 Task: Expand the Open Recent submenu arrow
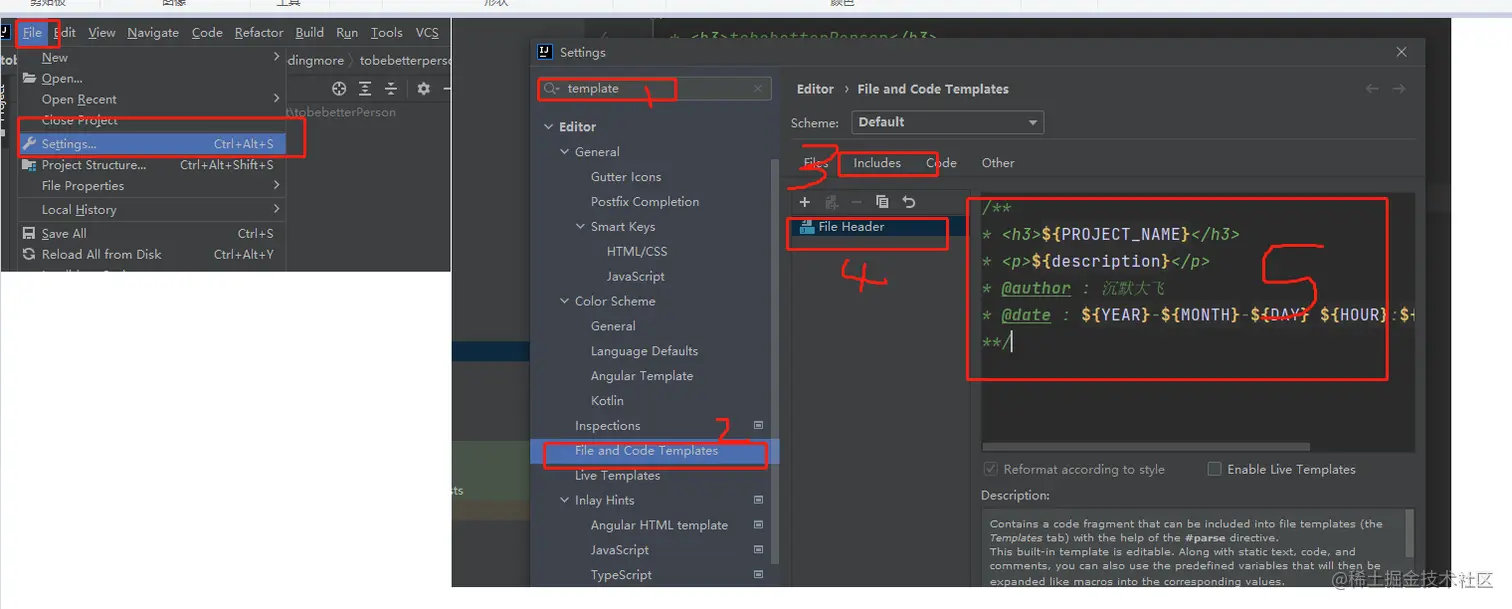tap(276, 99)
